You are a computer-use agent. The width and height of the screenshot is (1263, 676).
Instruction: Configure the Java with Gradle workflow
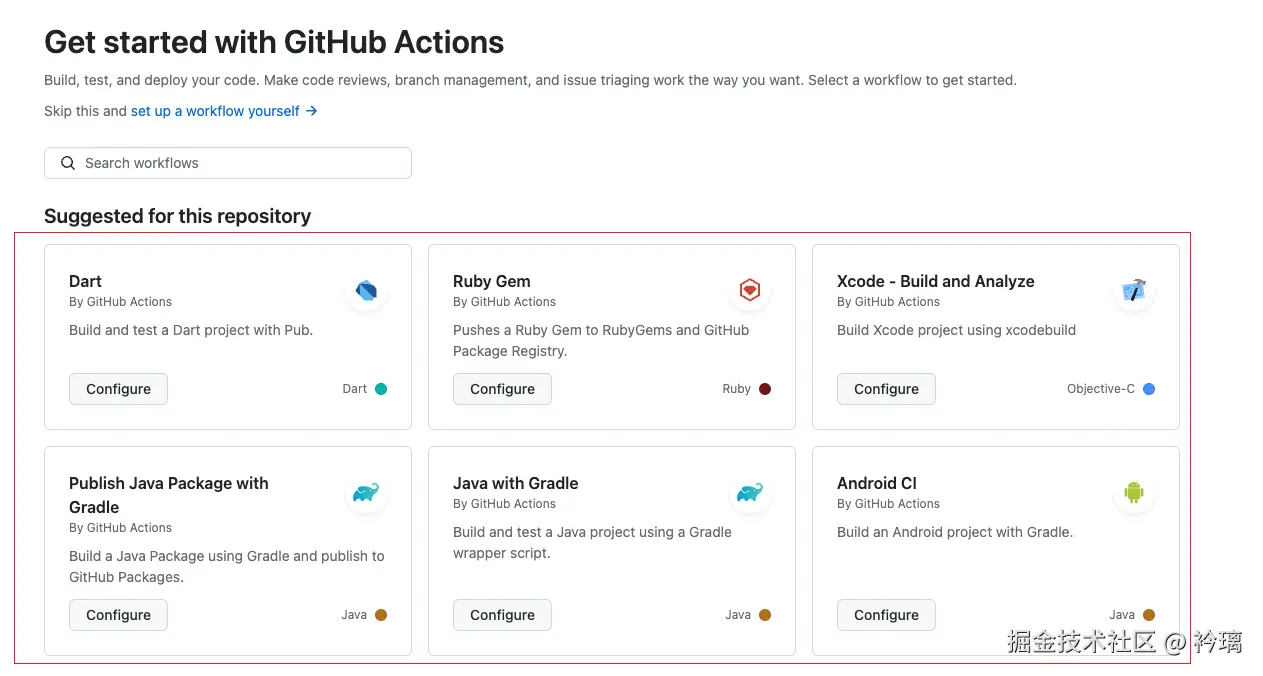tap(502, 615)
